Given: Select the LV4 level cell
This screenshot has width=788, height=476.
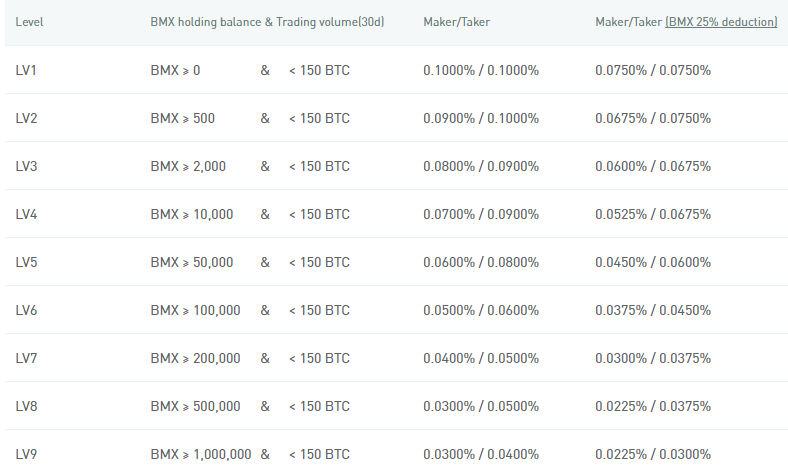Looking at the screenshot, I should 26,214.
